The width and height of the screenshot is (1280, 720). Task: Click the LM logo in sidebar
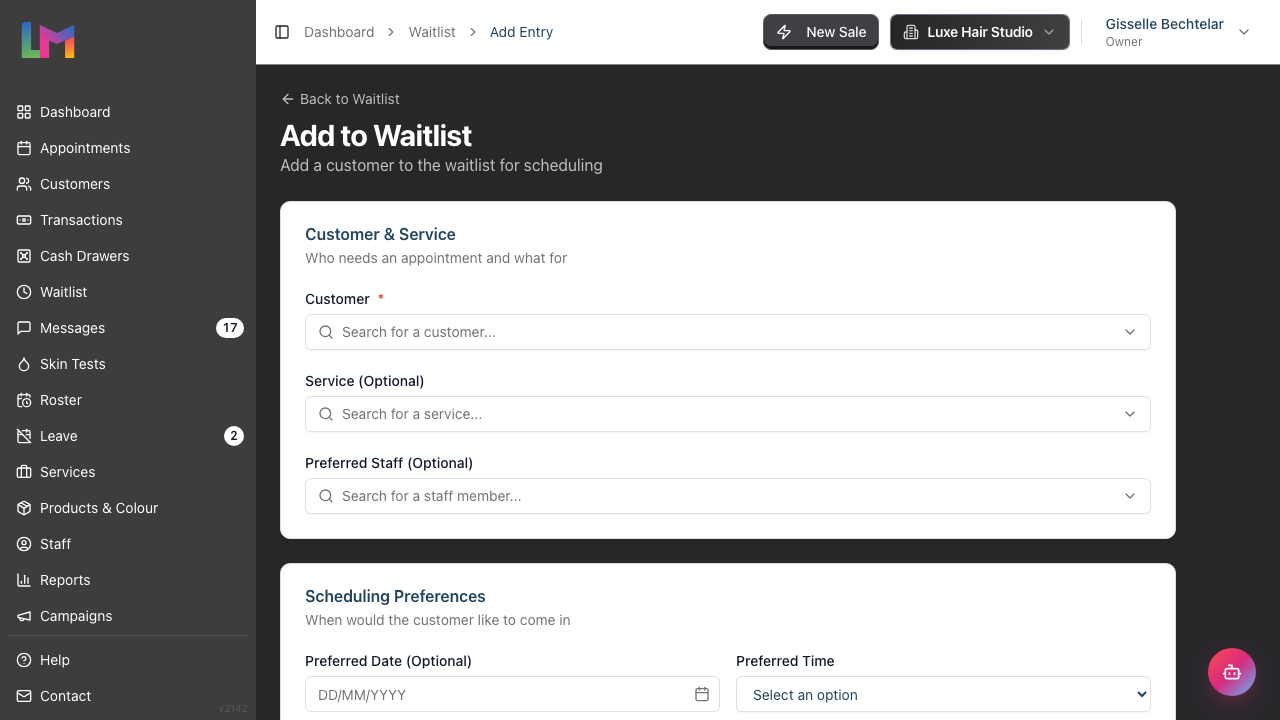point(48,40)
